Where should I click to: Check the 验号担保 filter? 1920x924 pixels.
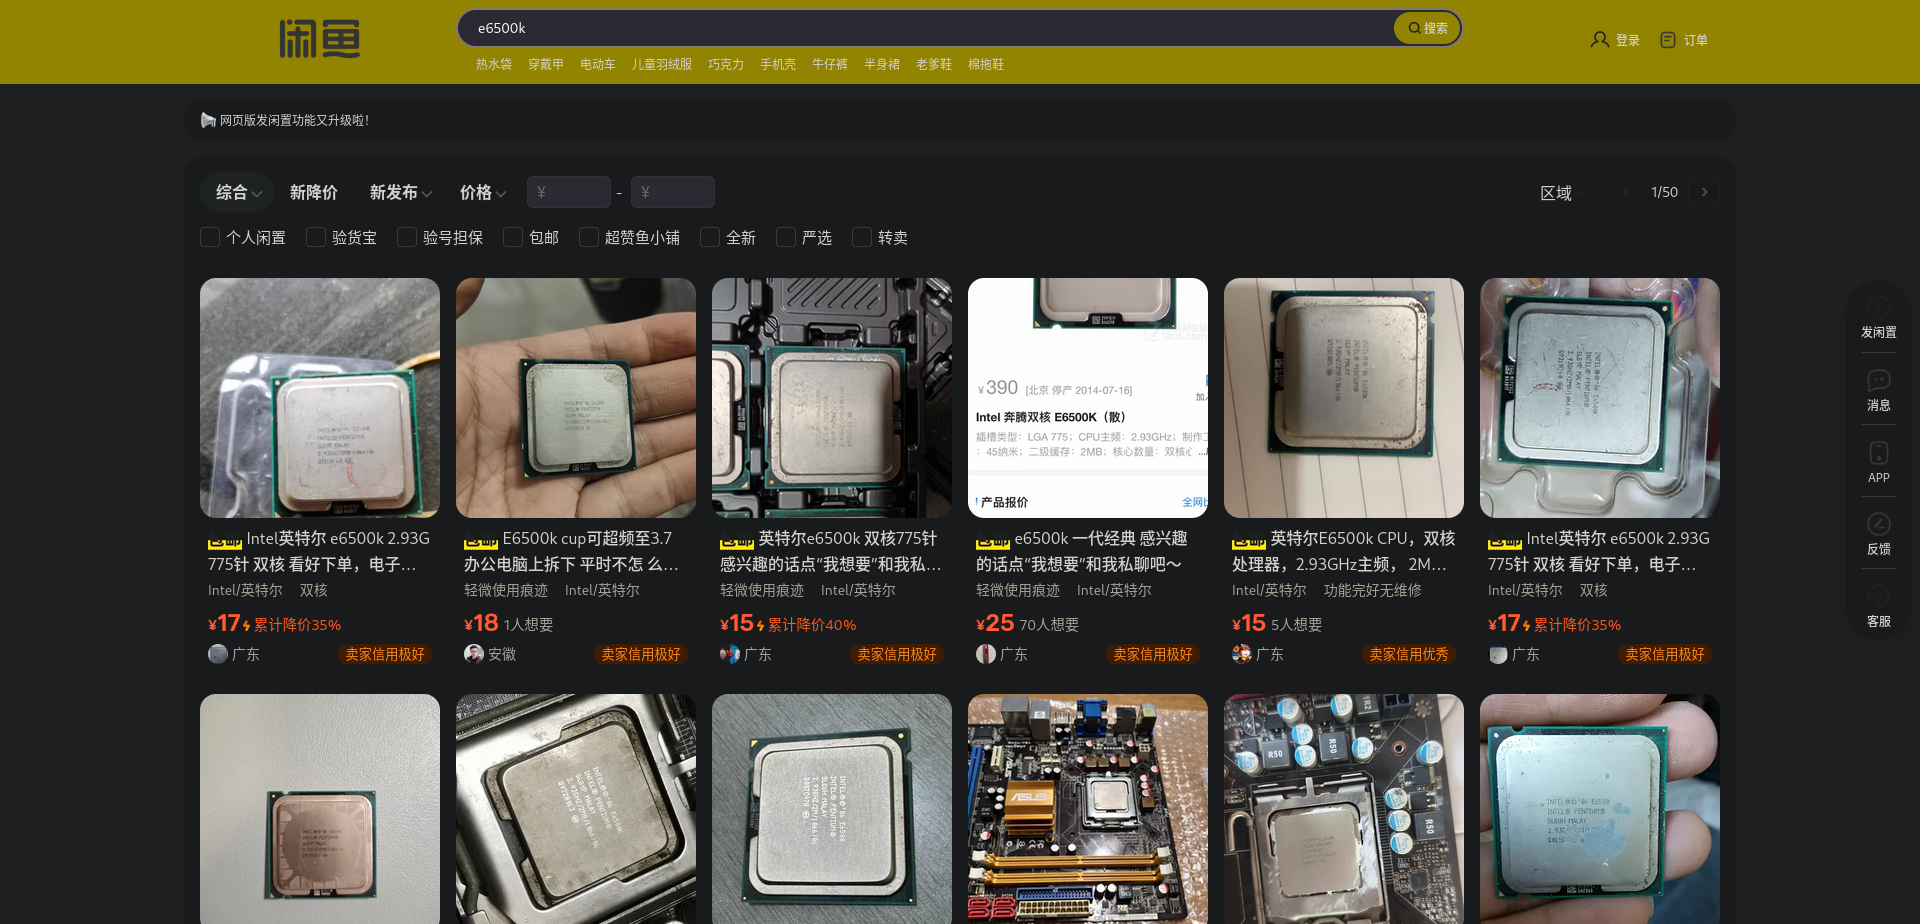point(407,237)
